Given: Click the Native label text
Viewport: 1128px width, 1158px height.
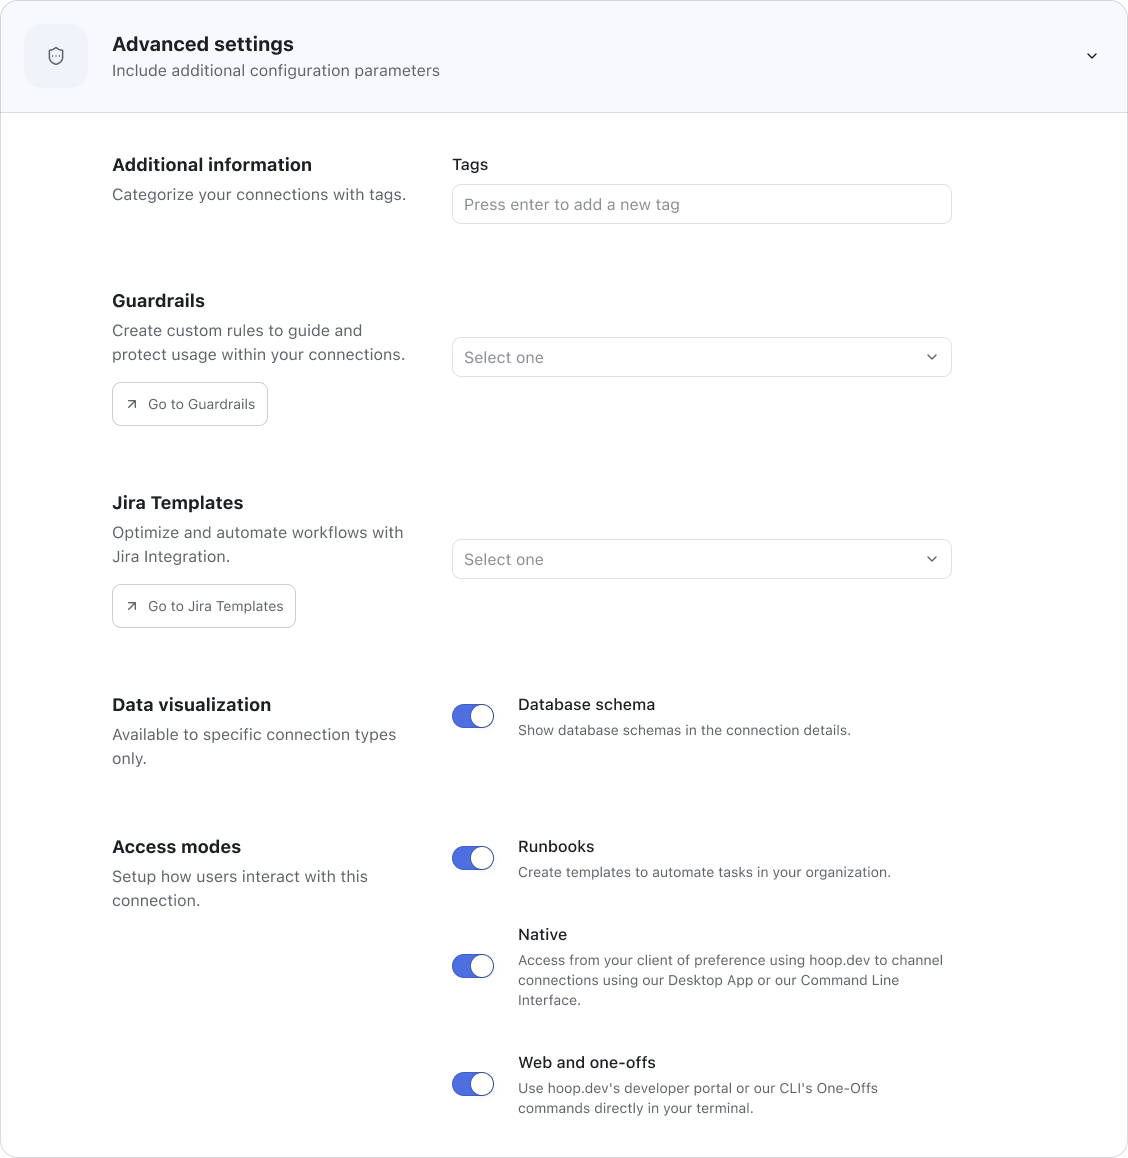Looking at the screenshot, I should (x=542, y=934).
